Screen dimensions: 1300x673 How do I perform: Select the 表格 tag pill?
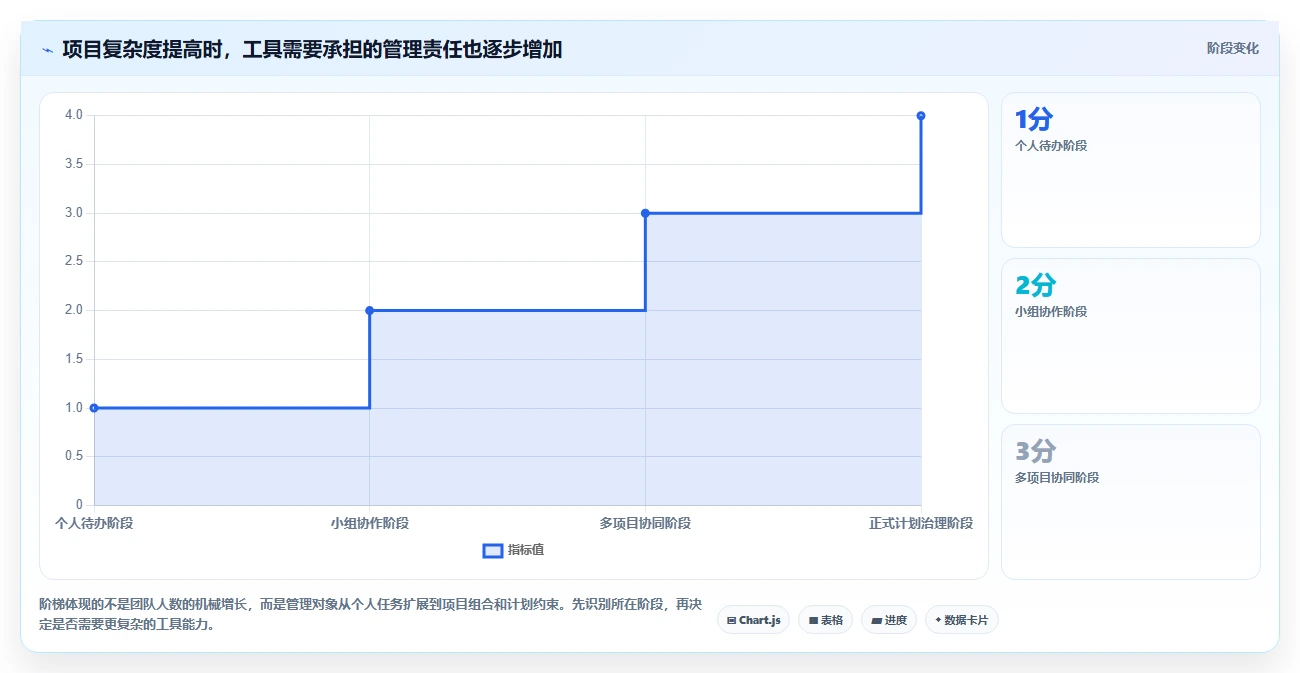point(825,620)
